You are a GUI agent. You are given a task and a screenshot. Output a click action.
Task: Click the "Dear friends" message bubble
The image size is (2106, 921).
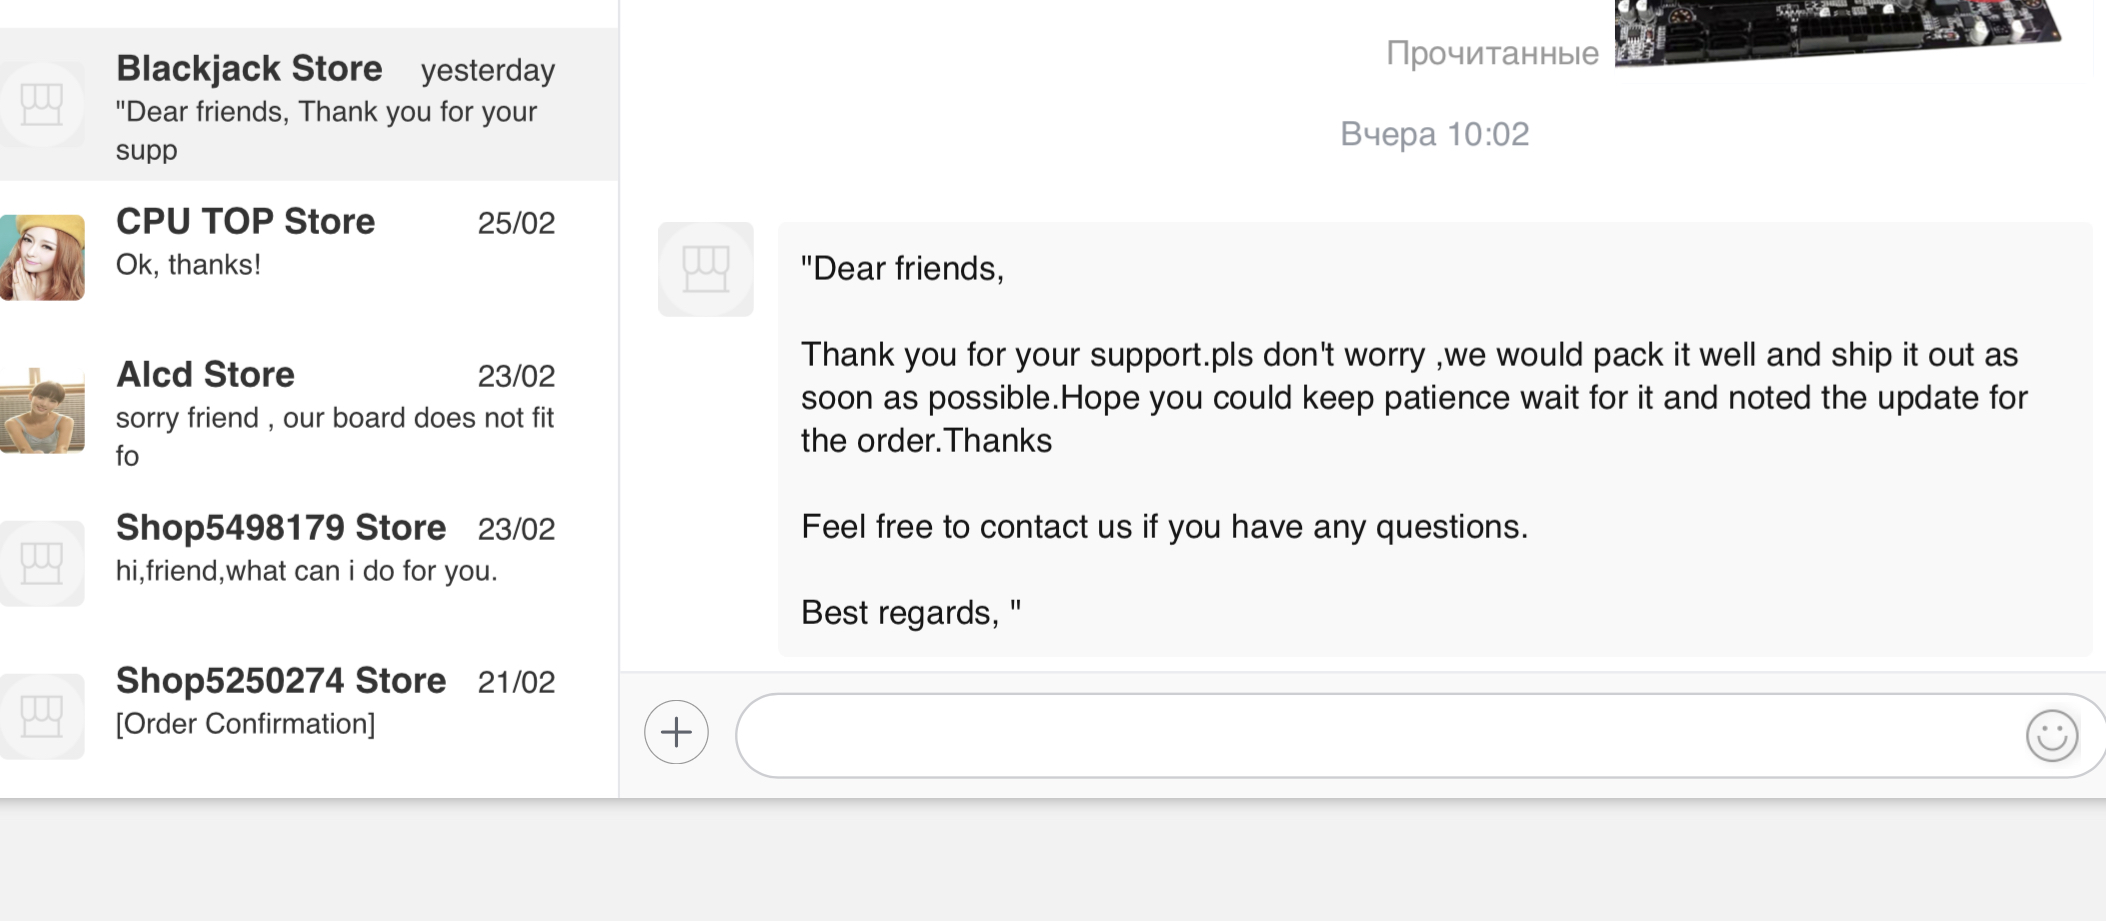(x=1434, y=440)
